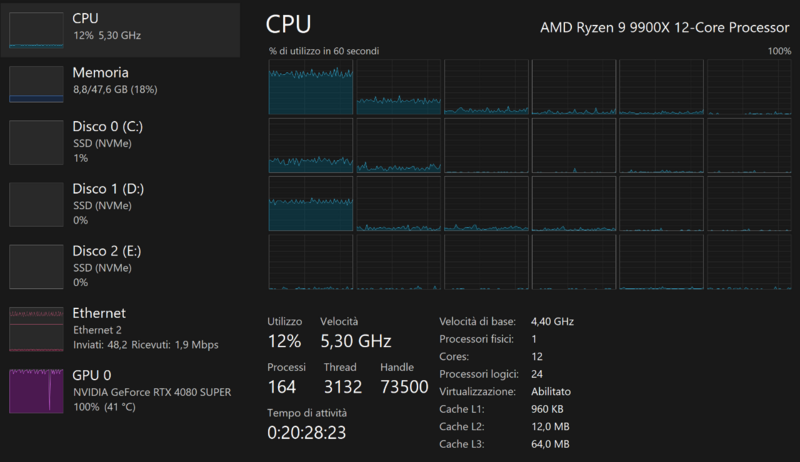The height and width of the screenshot is (462, 800).
Task: Click the top-left logical processor graph
Action: click(x=311, y=87)
